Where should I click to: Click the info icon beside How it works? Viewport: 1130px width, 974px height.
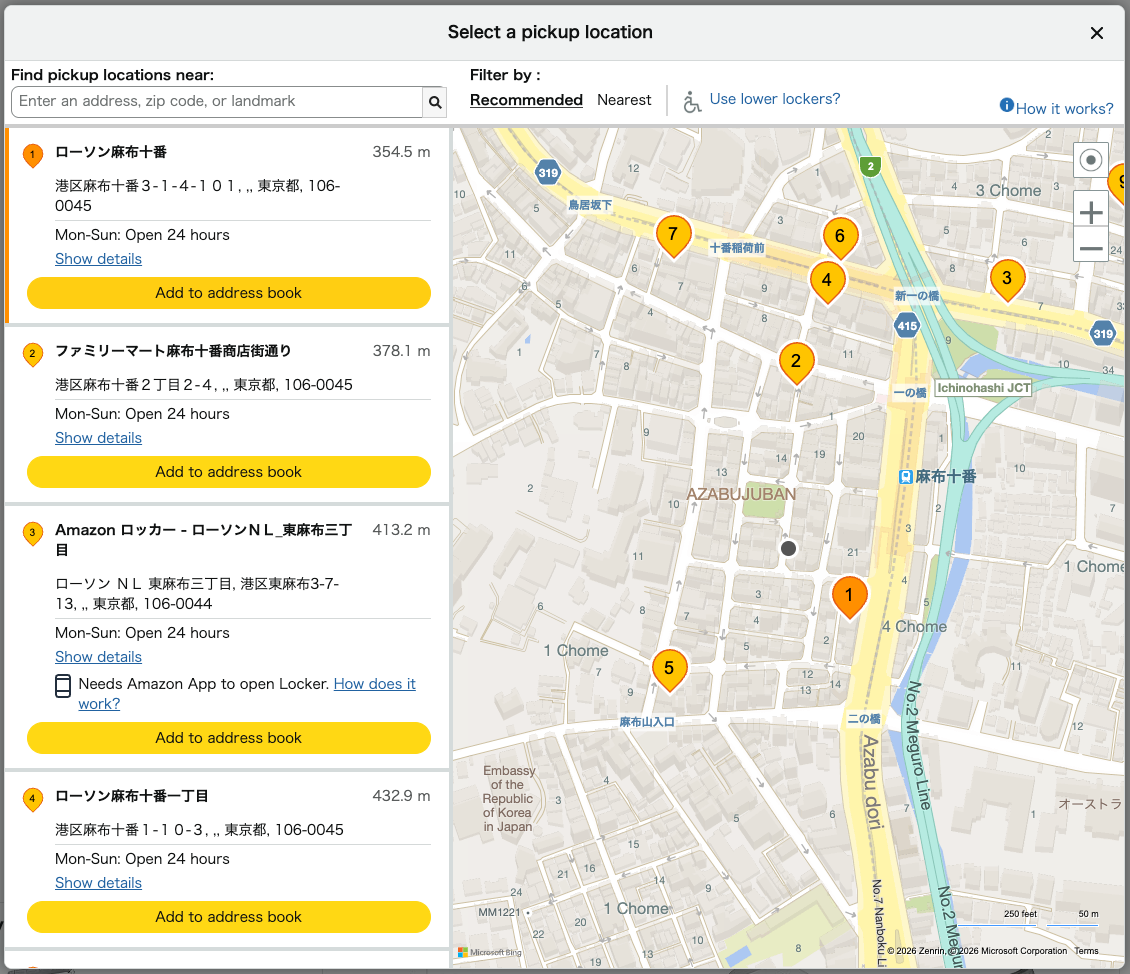click(1005, 106)
